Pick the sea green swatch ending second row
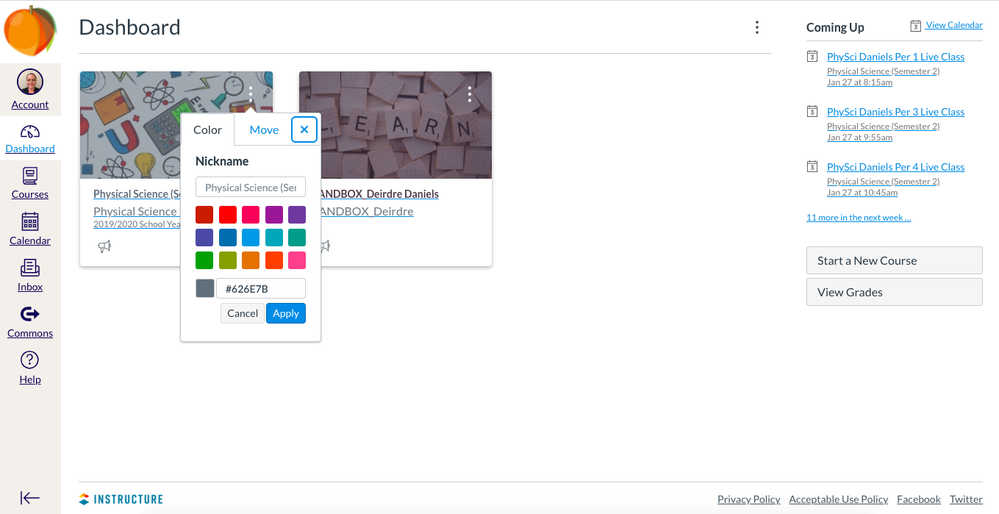Image resolution: width=999 pixels, height=514 pixels. tap(297, 238)
